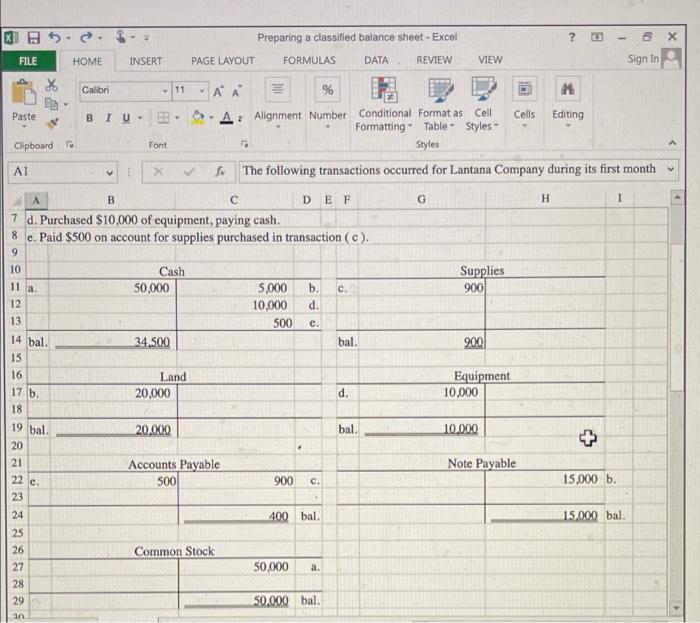
Task: Open Conditional Formatting
Action: pos(383,104)
